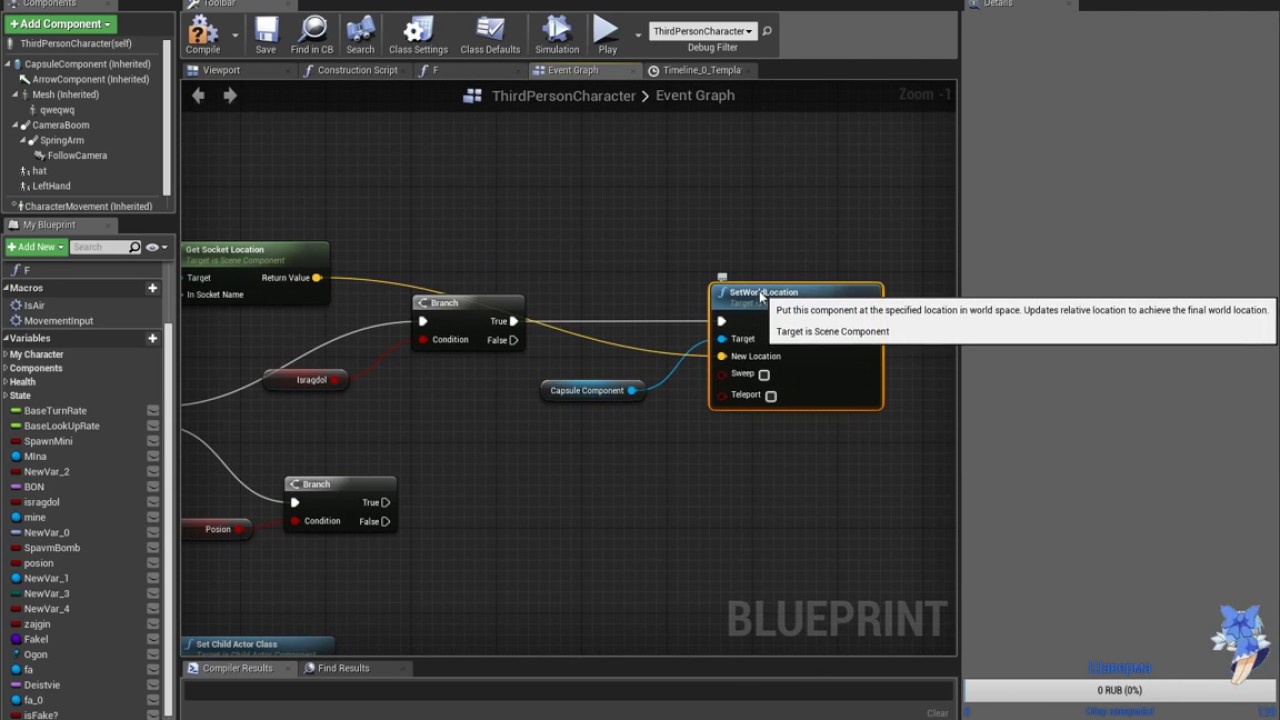Expand the Health variable category
Screen dimensions: 1280x720
5,382
